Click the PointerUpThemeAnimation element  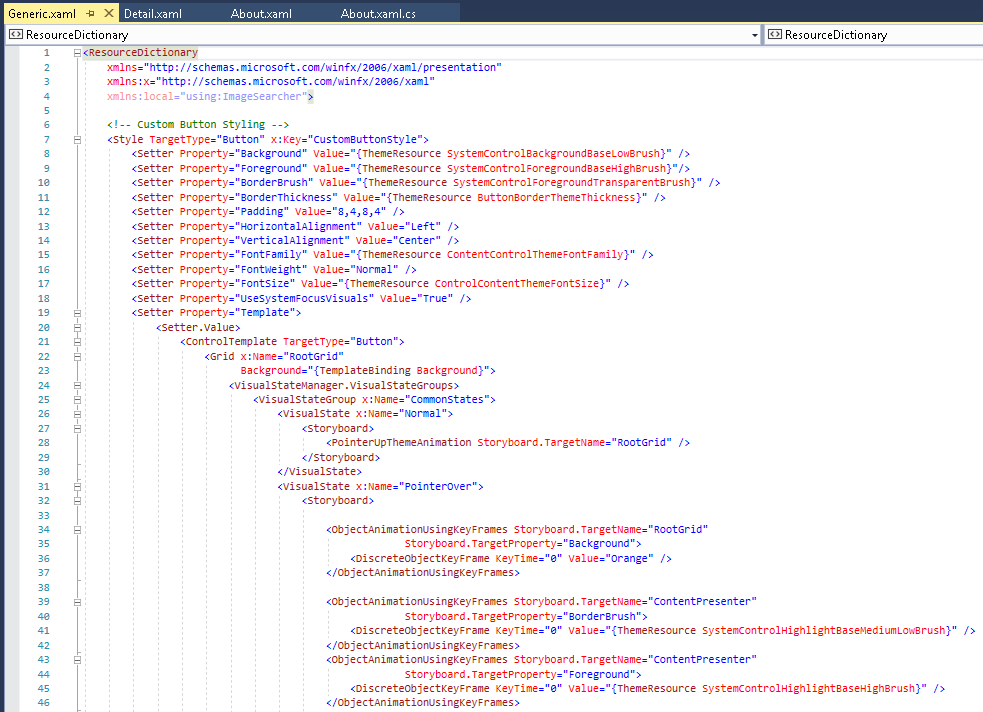tap(401, 442)
